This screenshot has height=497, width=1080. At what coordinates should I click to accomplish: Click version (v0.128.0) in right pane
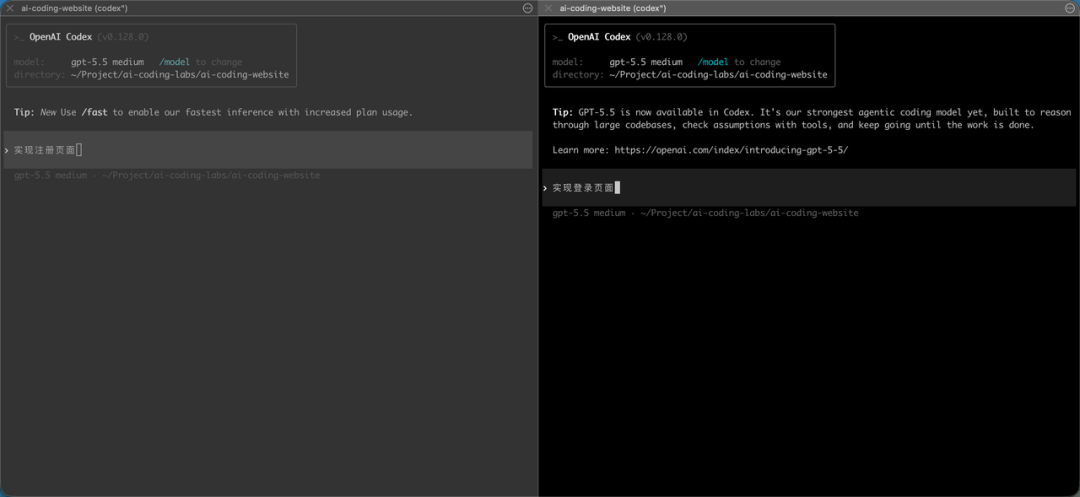pyautogui.click(x=662, y=37)
